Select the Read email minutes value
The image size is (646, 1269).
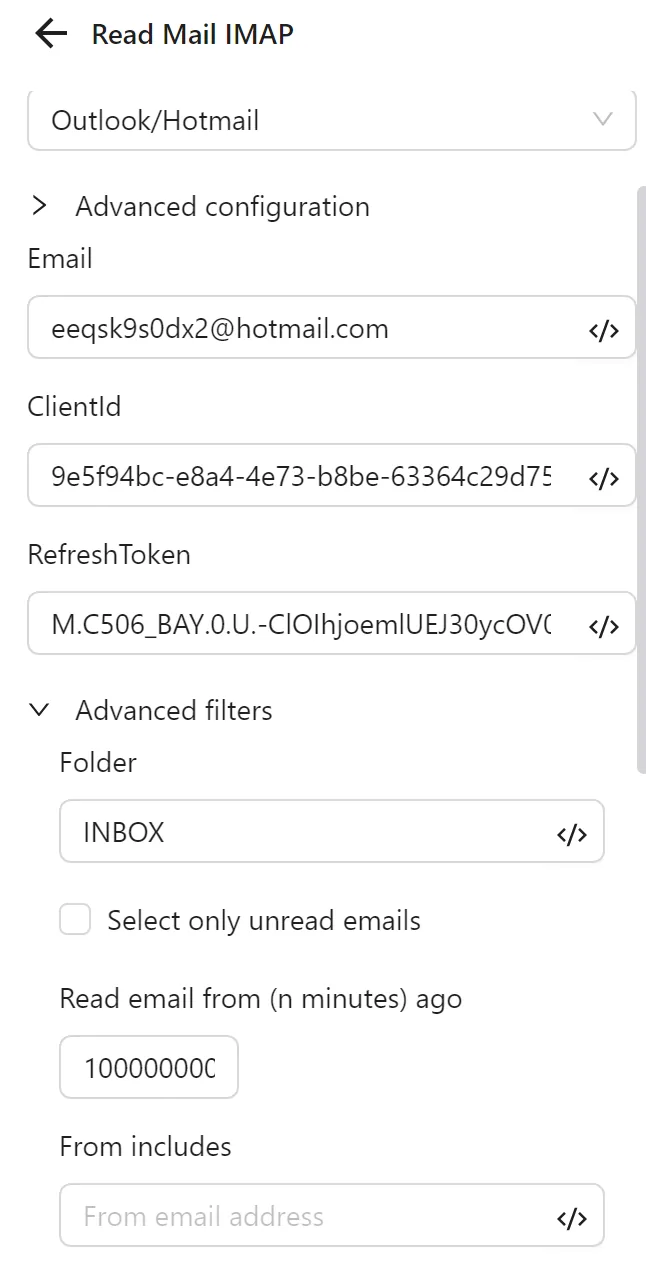[x=148, y=1067]
